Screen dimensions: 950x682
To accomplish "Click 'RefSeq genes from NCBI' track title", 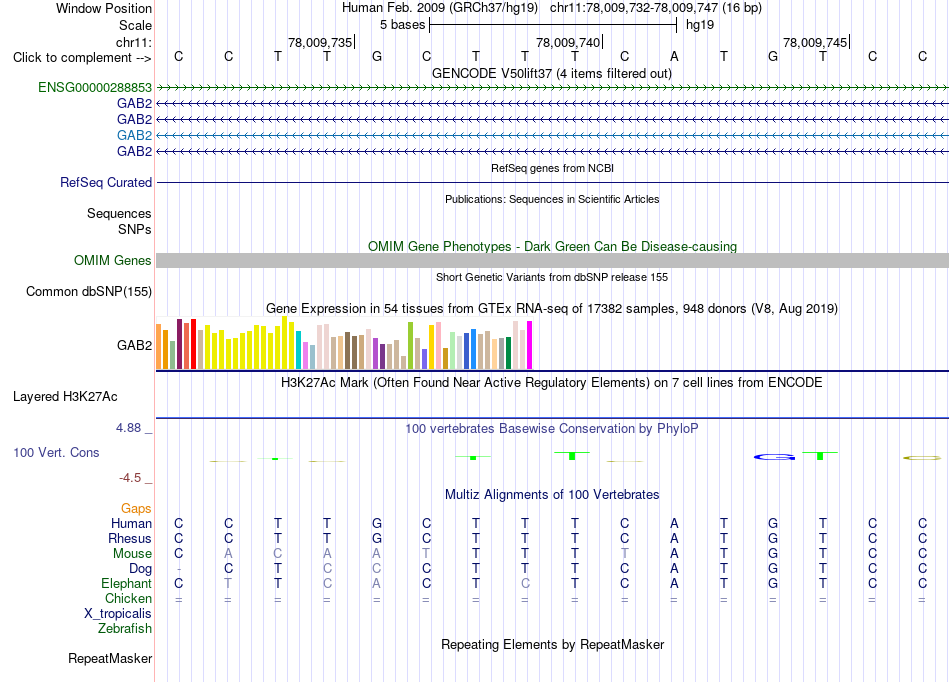I will [x=553, y=168].
